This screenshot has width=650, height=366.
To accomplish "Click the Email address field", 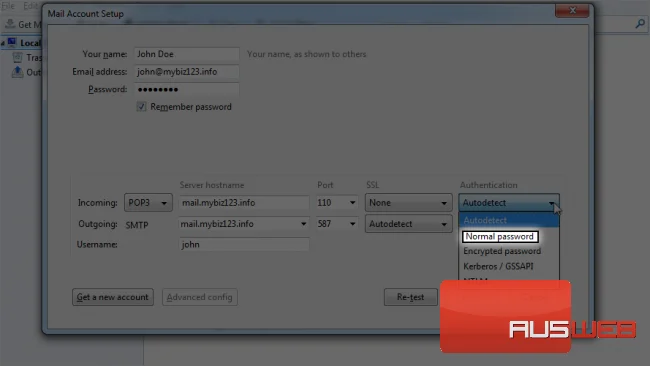I will click(x=187, y=72).
